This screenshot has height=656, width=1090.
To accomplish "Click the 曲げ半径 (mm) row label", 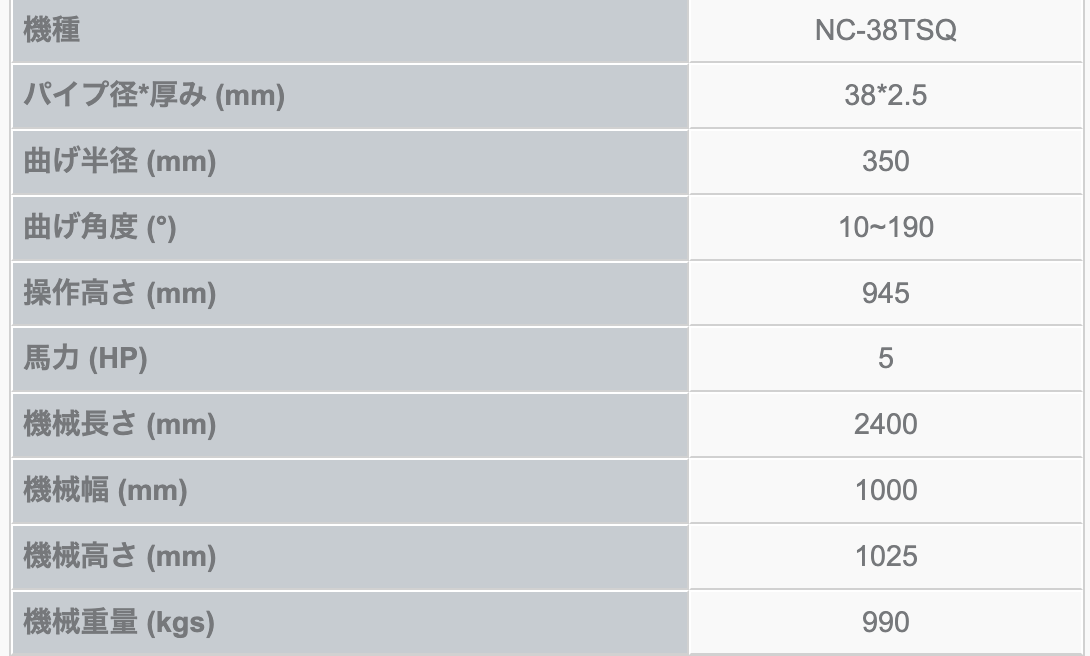I will coord(120,162).
